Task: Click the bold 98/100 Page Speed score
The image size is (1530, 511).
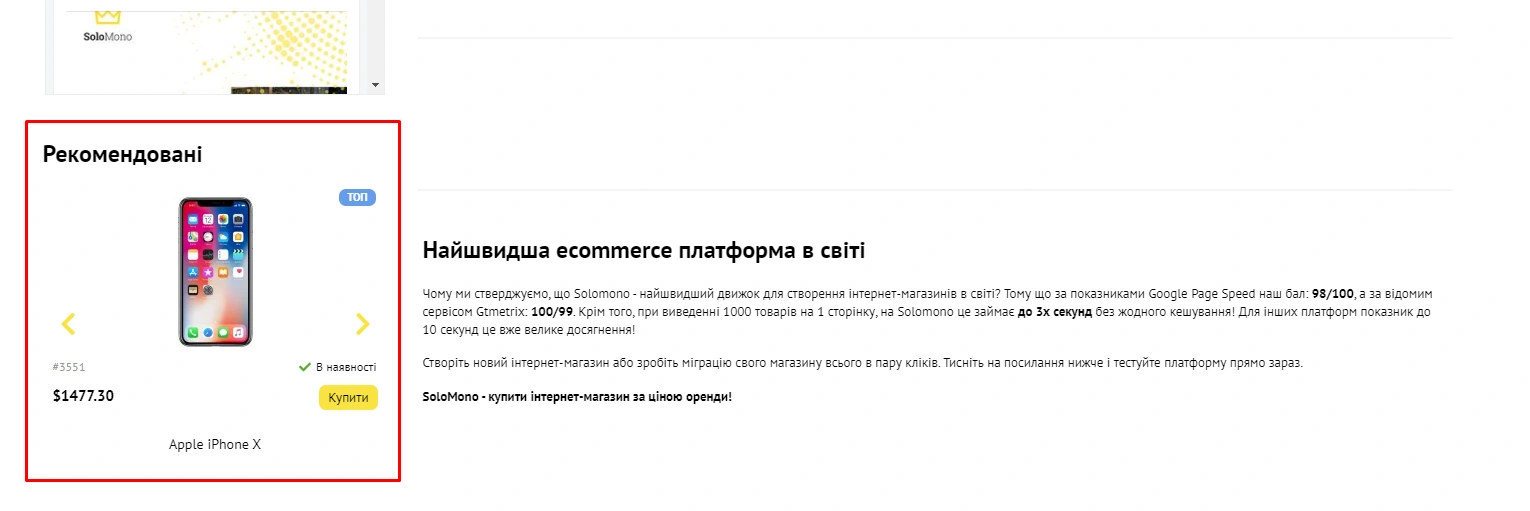Action: 1333,294
